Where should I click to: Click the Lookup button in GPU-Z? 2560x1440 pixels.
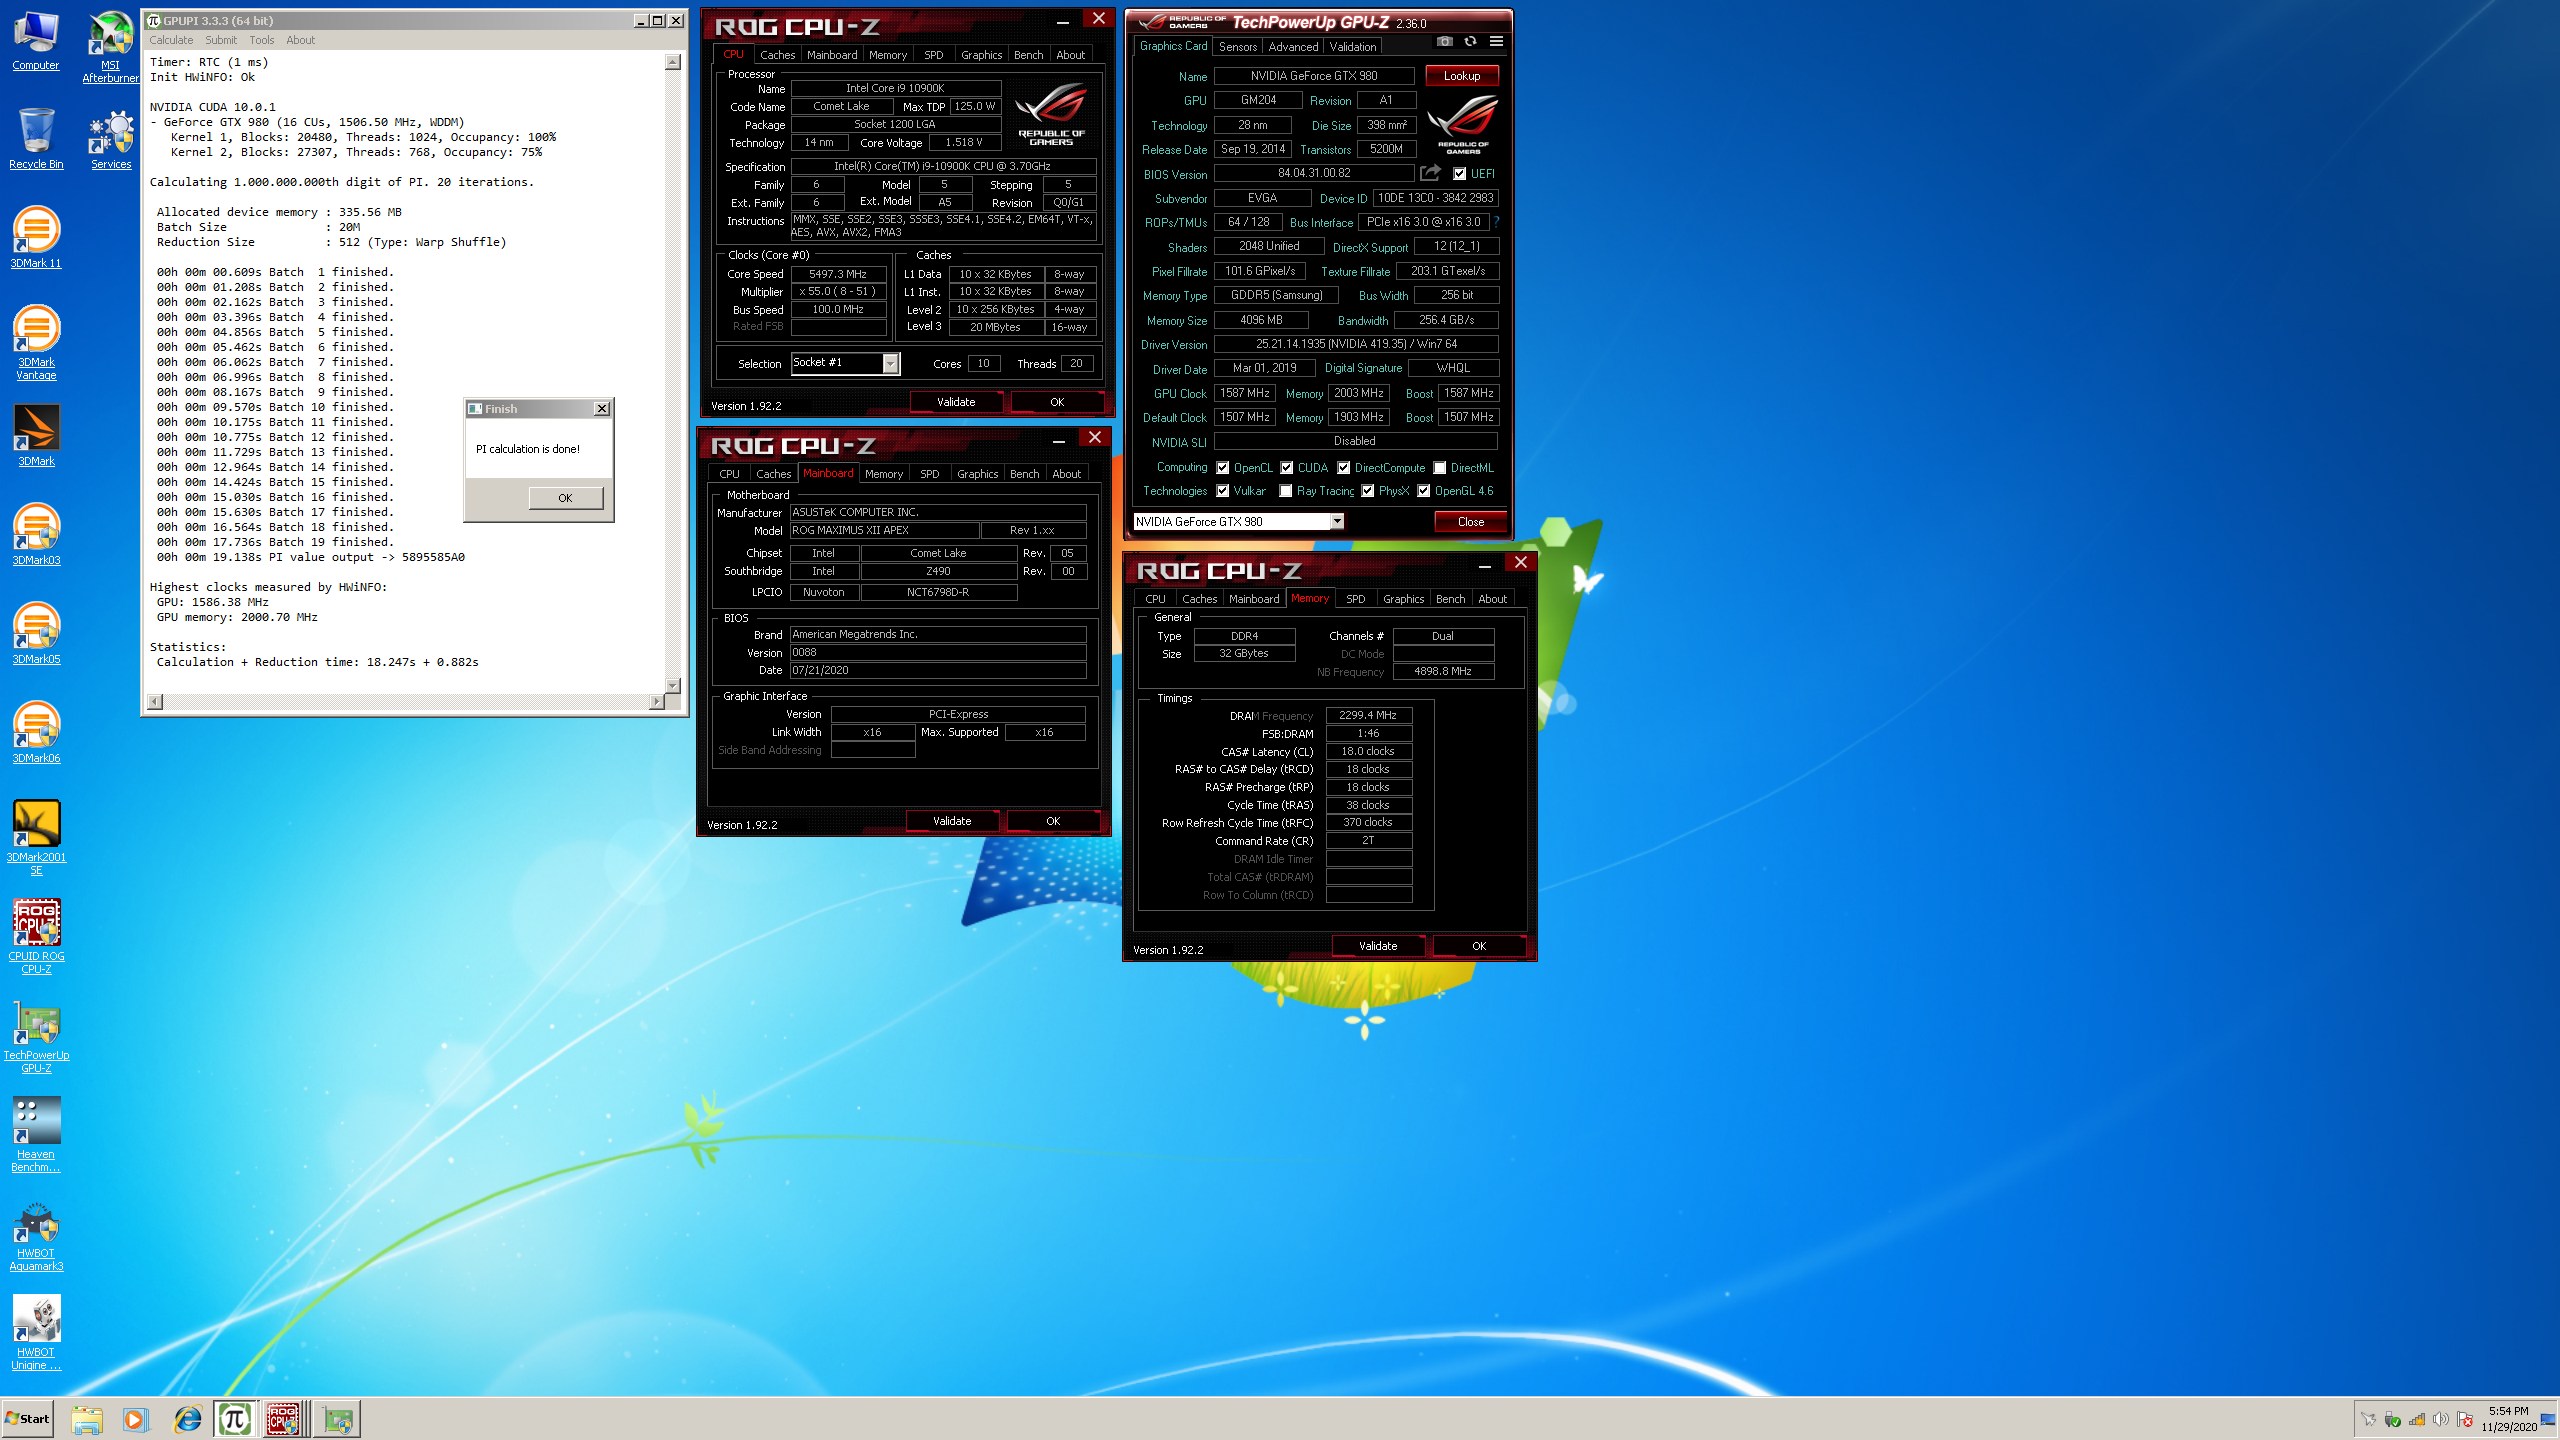coord(1461,76)
